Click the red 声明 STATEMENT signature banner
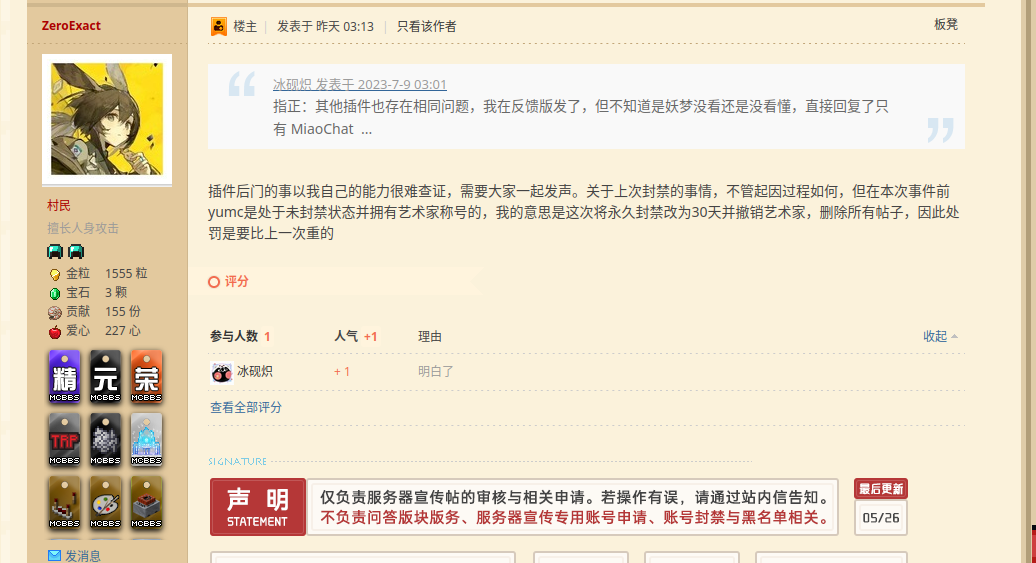 click(257, 507)
